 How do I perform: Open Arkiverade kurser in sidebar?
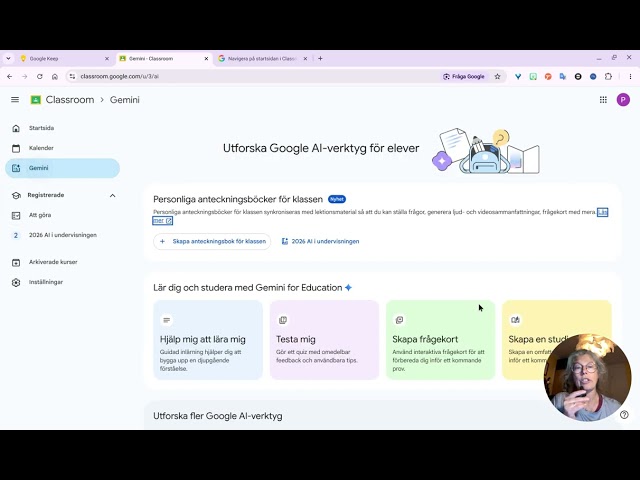[x=62, y=262]
